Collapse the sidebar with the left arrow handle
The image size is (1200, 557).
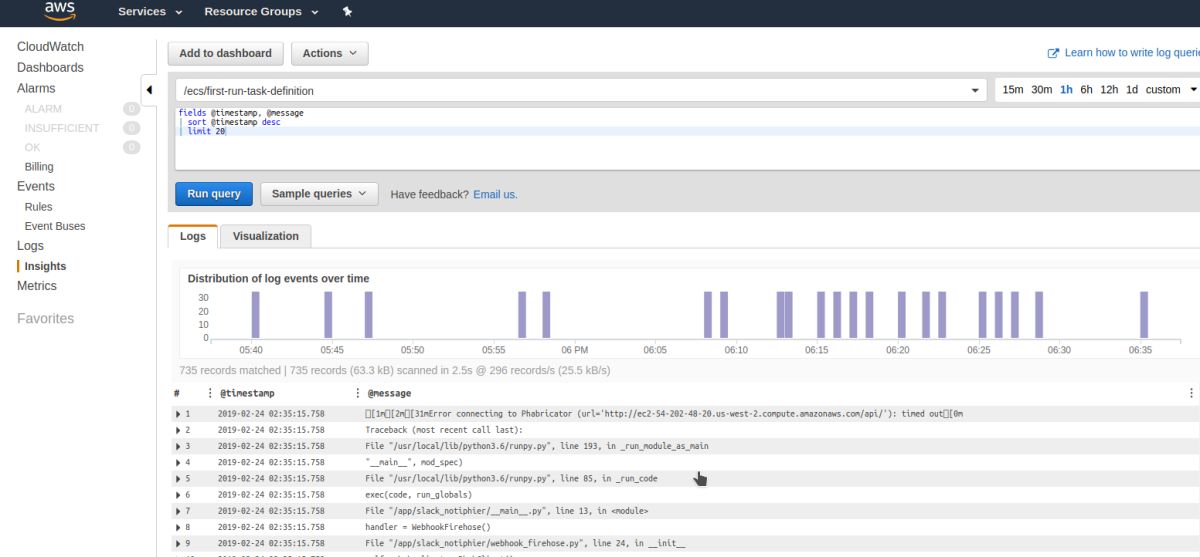click(x=149, y=90)
